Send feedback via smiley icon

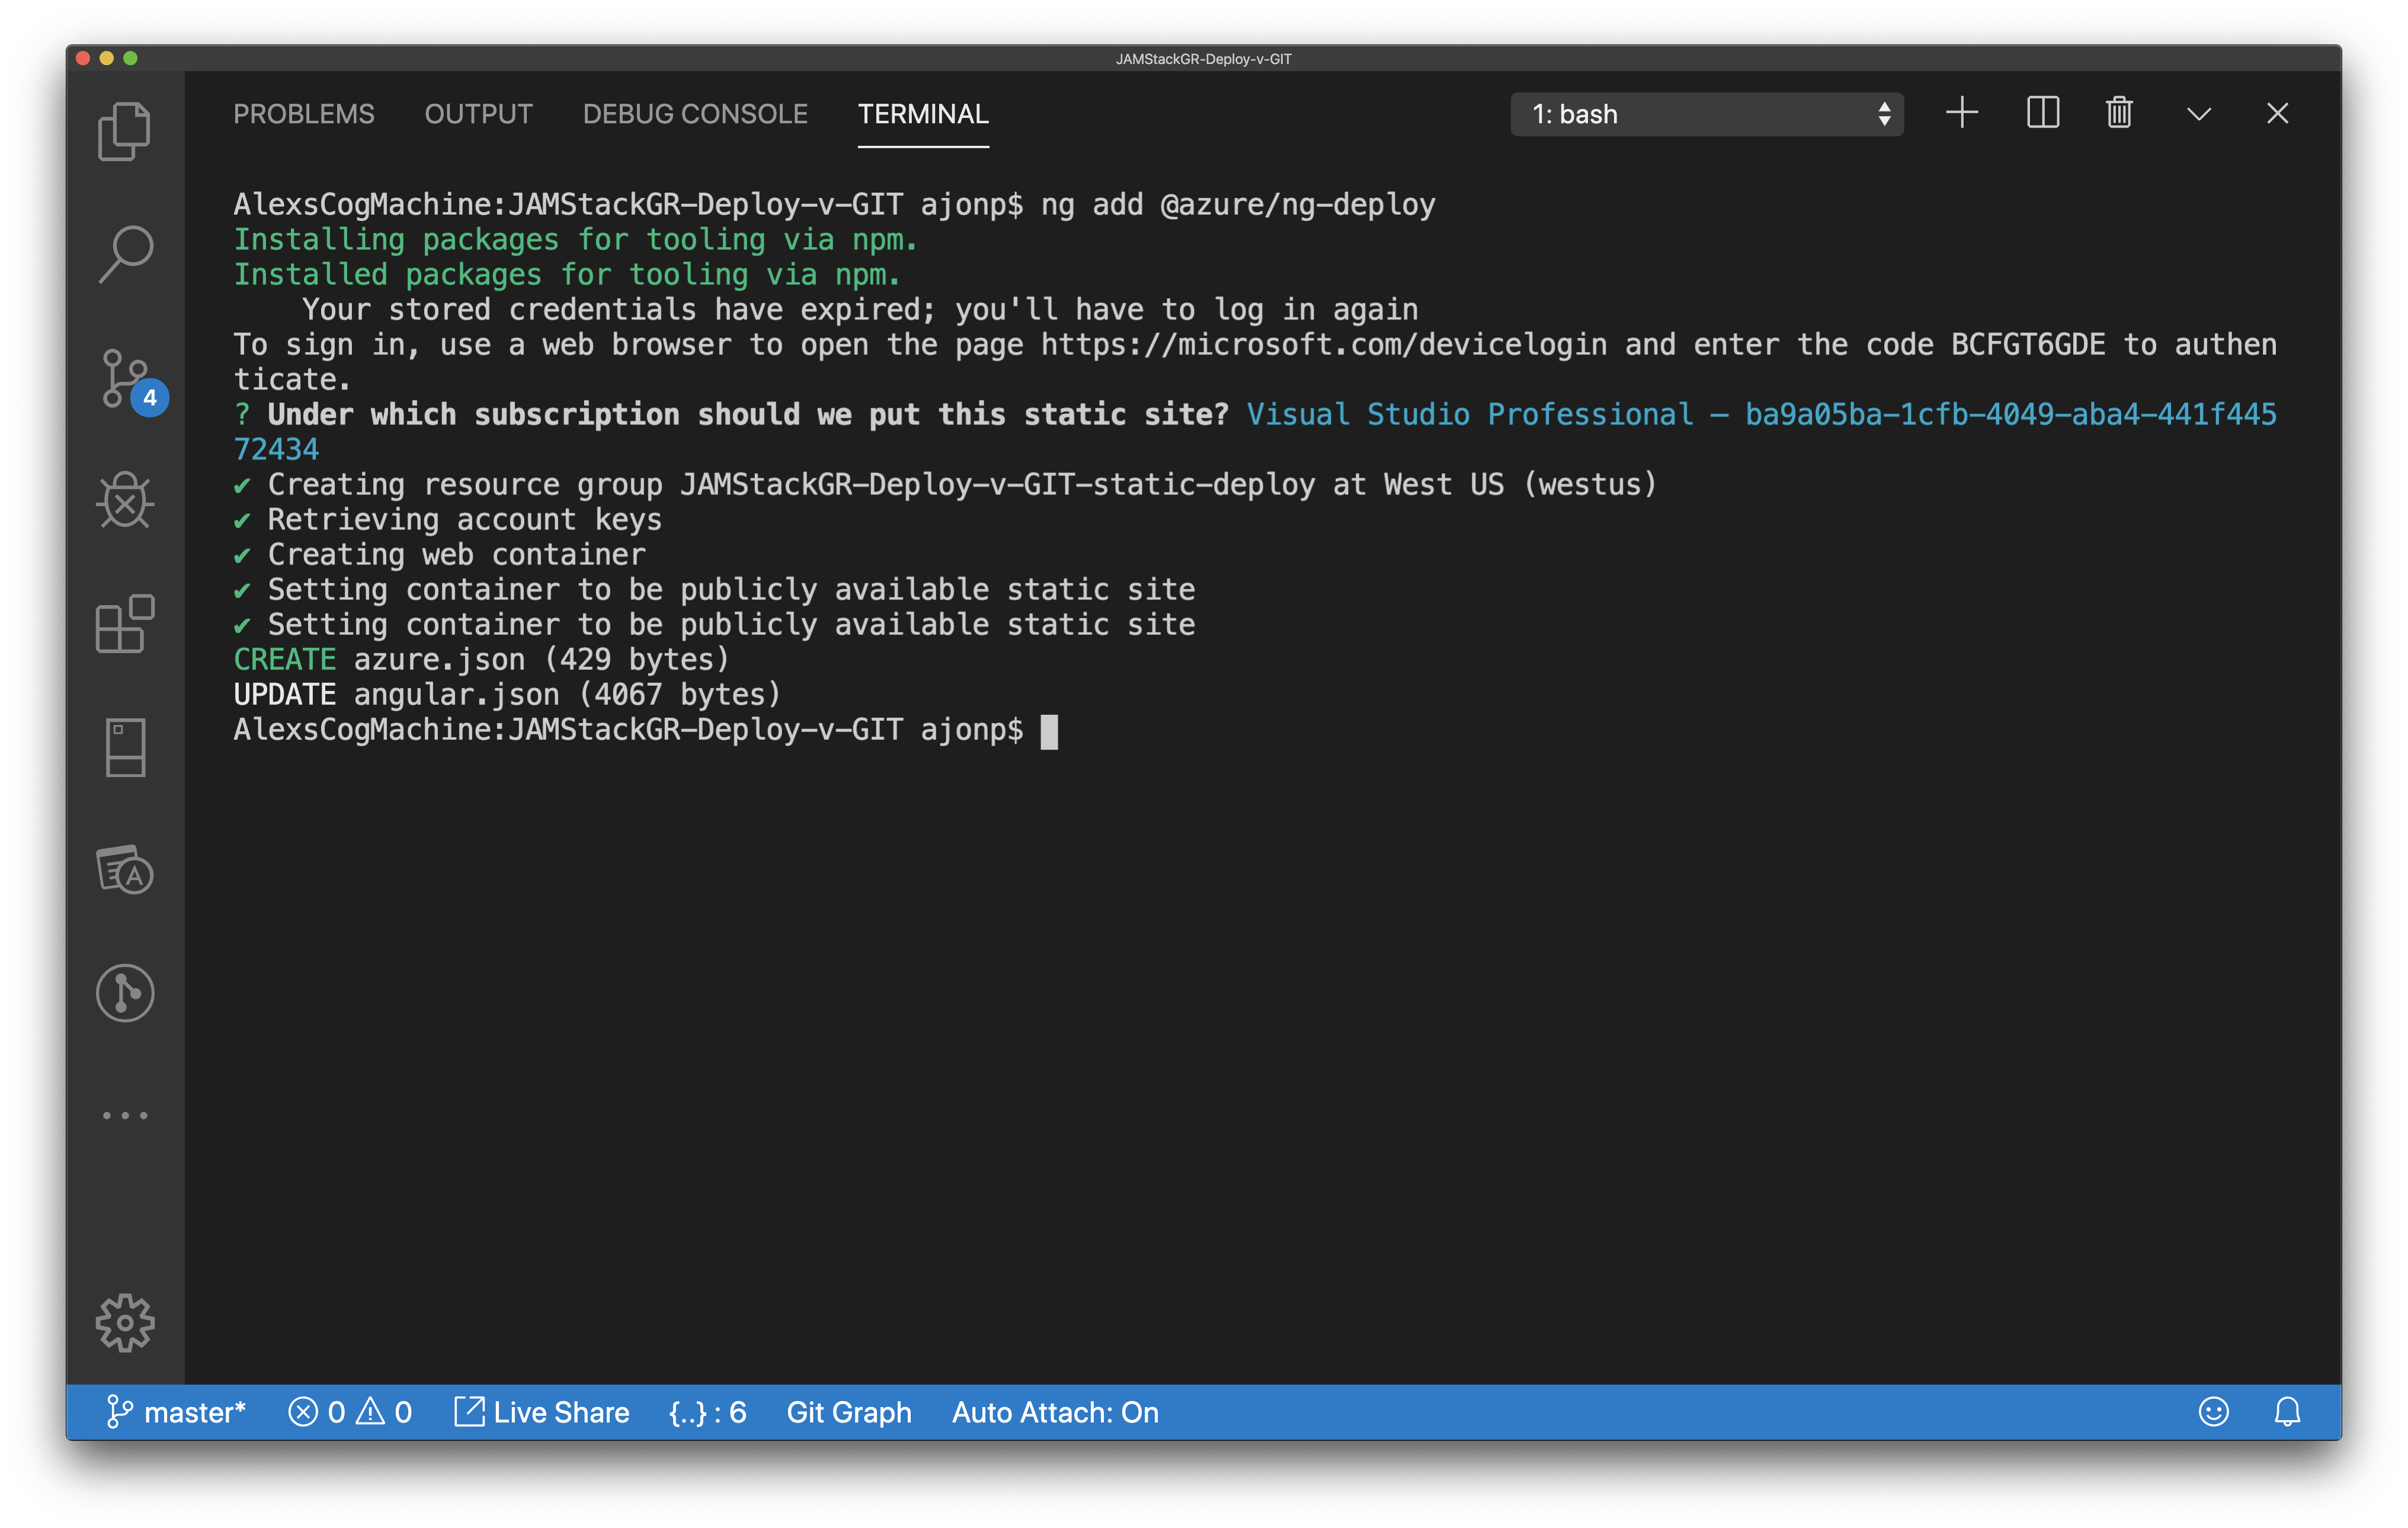(2213, 1411)
